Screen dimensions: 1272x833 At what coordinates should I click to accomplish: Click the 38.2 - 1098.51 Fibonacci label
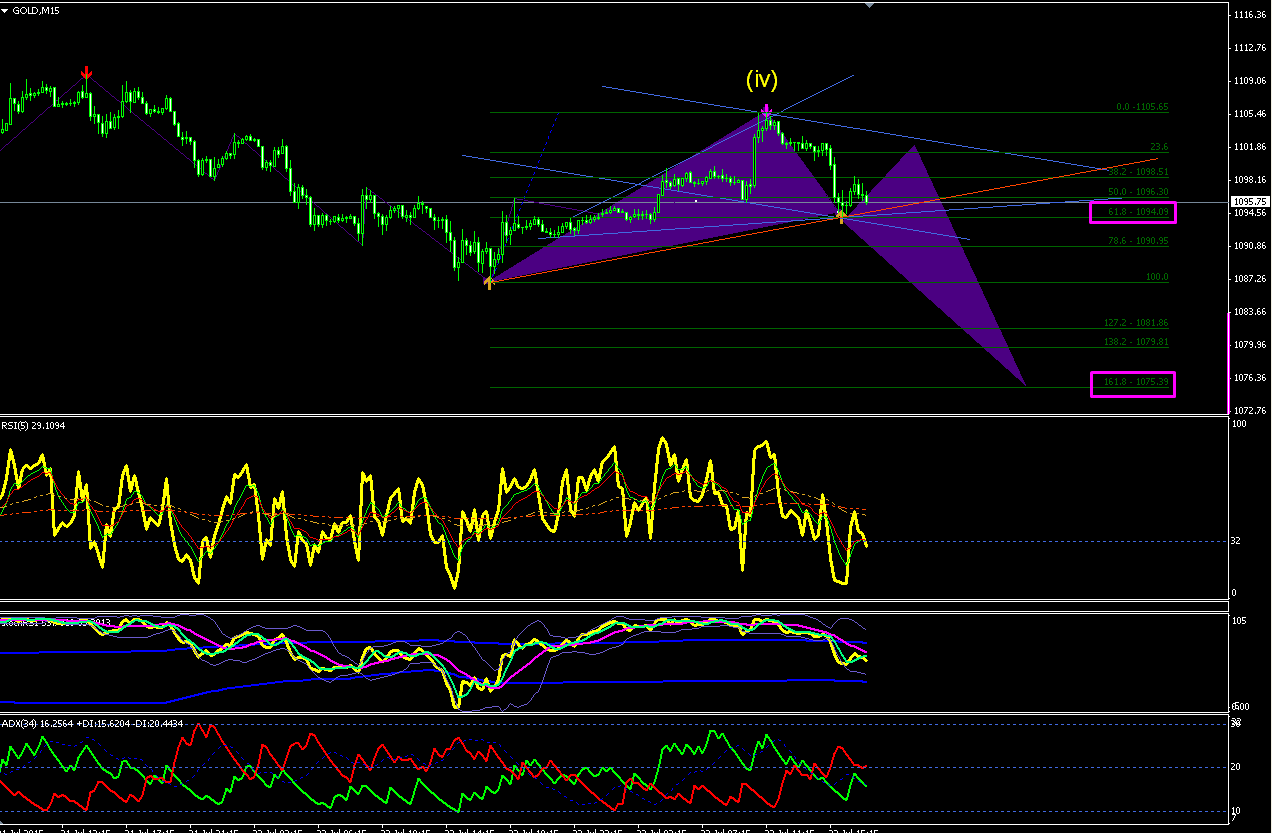(x=1138, y=172)
